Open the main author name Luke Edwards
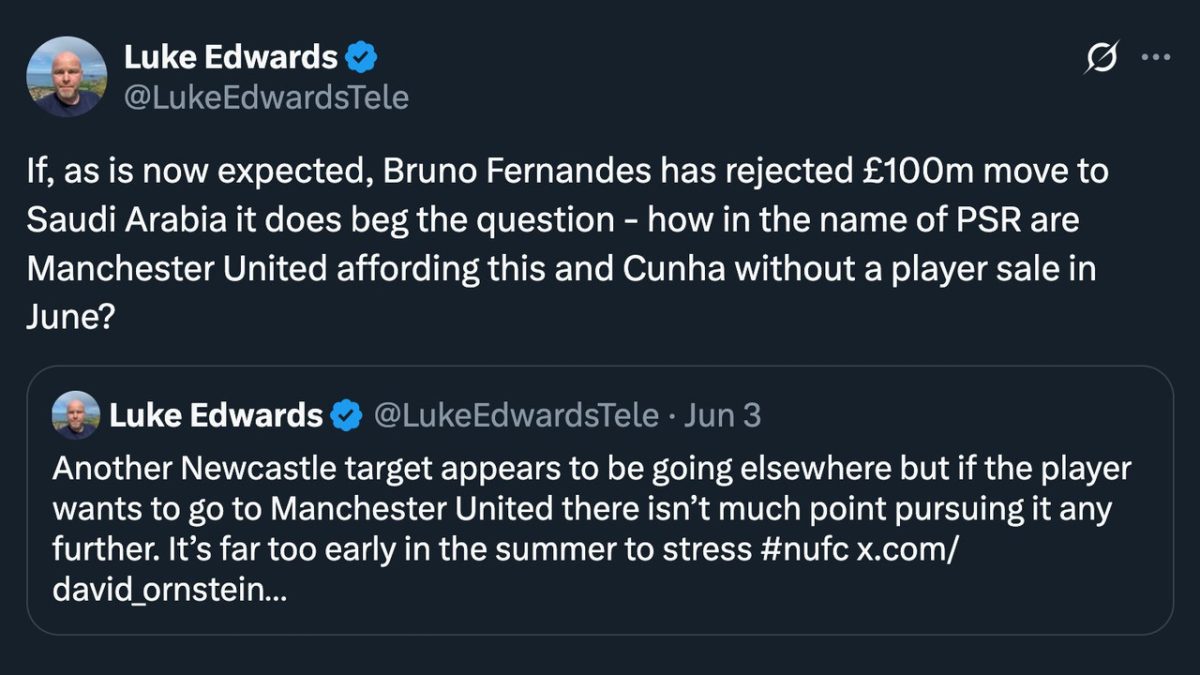 click(230, 58)
